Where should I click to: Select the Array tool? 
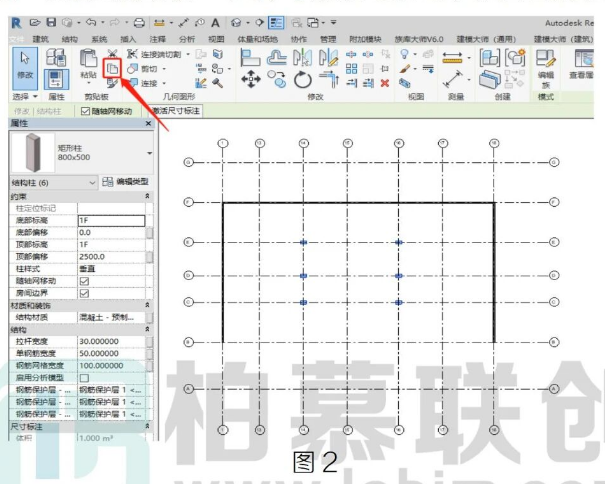351,69
